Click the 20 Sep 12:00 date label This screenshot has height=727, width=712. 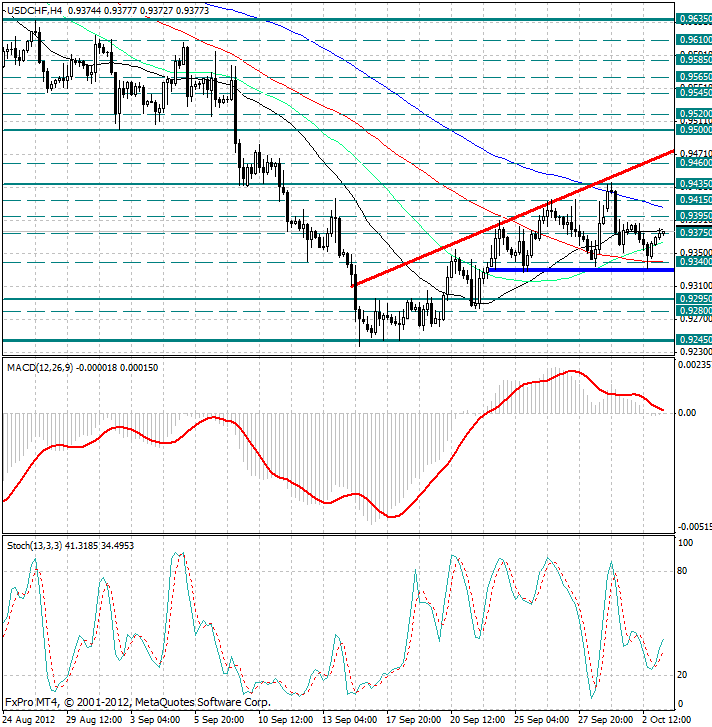(x=478, y=720)
